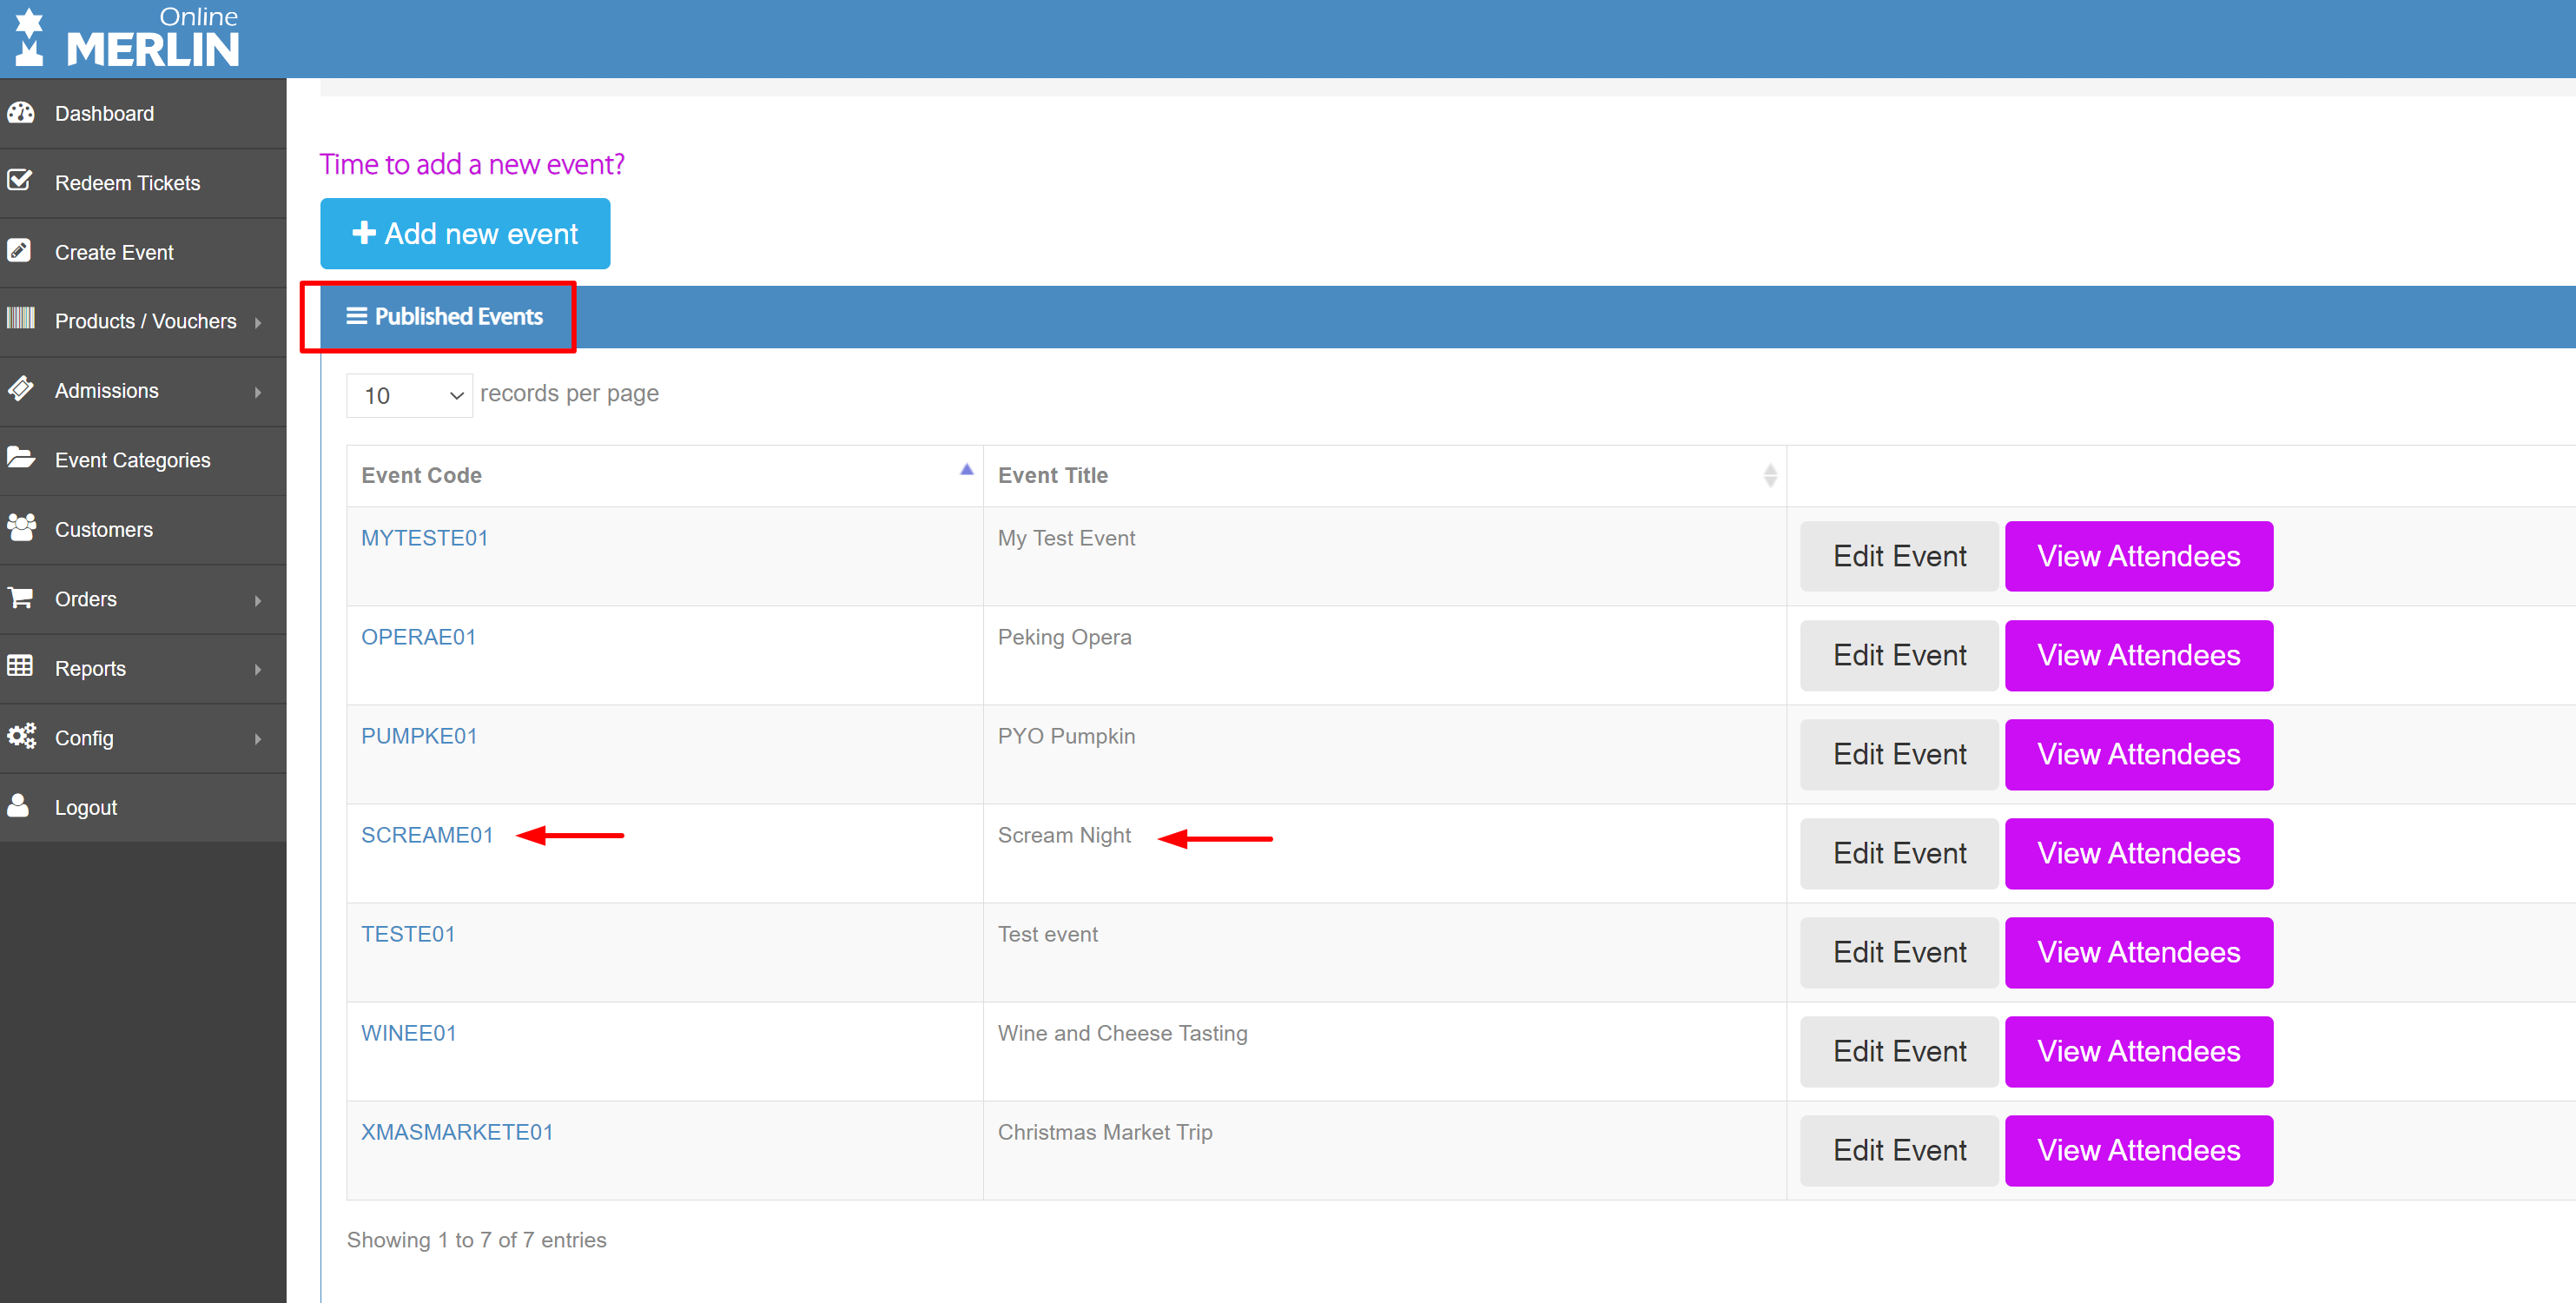Image resolution: width=2576 pixels, height=1303 pixels.
Task: Expand the Reports submenu arrow
Action: [x=258, y=669]
